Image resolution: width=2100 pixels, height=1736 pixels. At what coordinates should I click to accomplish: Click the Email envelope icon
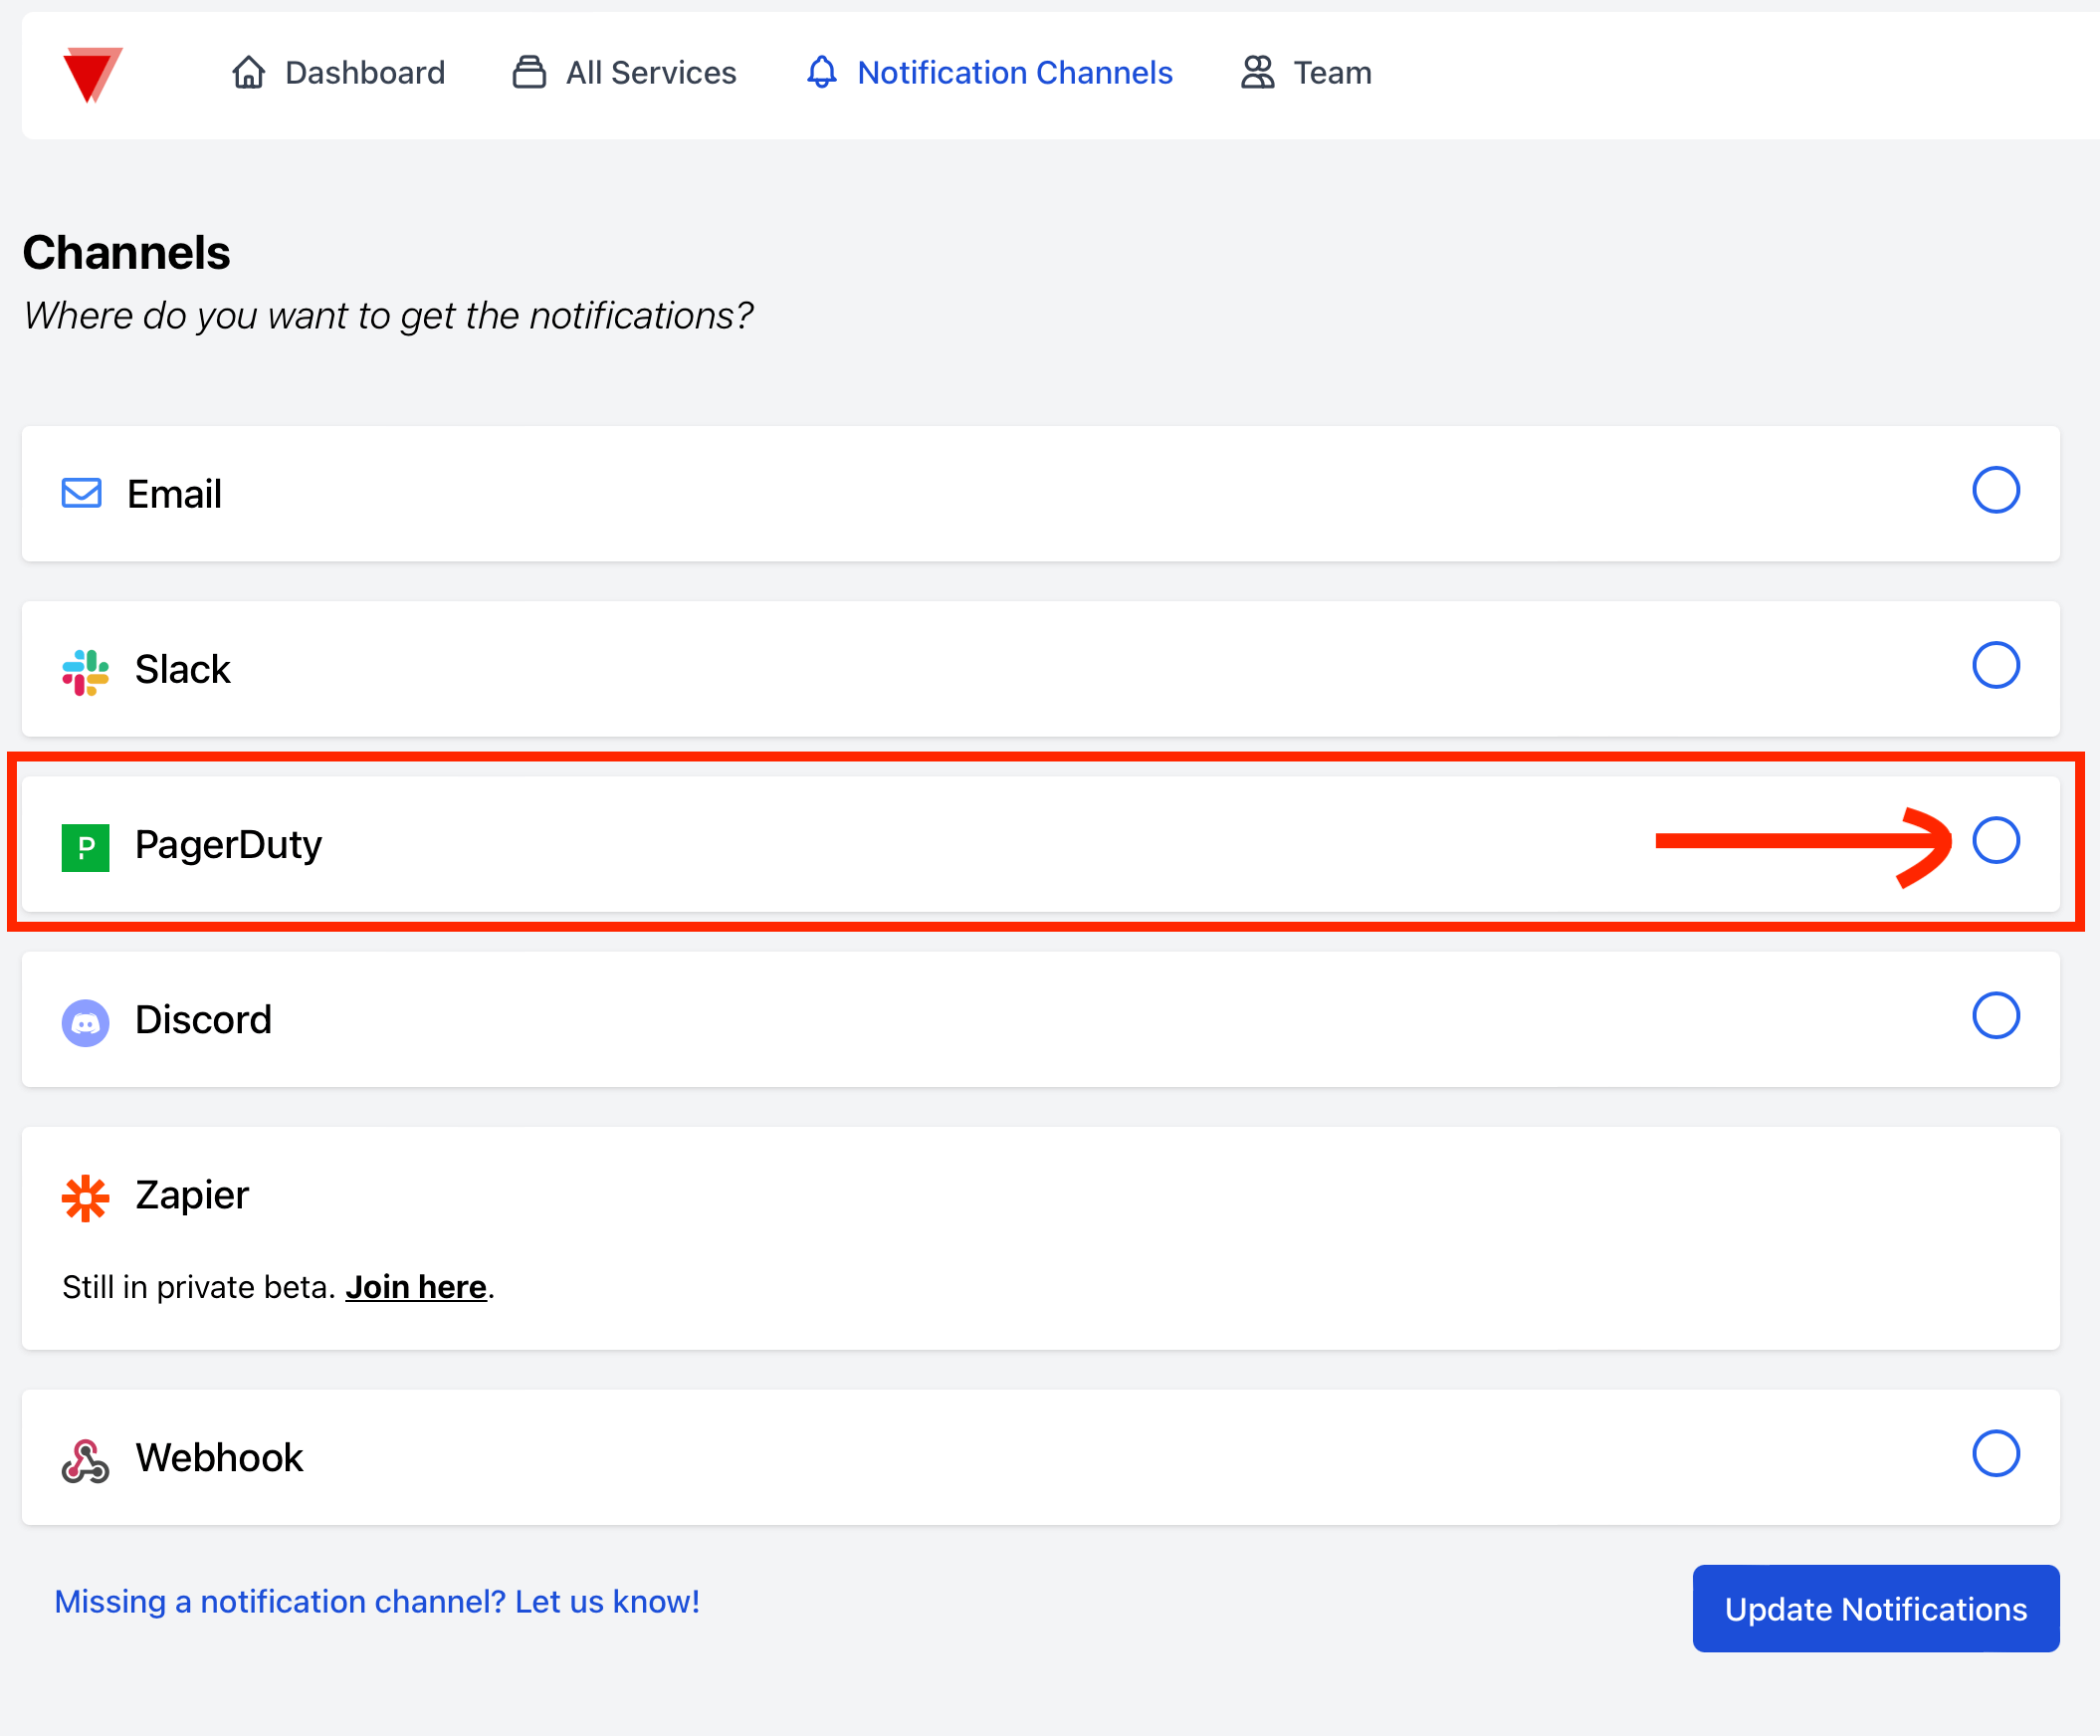pyautogui.click(x=82, y=493)
